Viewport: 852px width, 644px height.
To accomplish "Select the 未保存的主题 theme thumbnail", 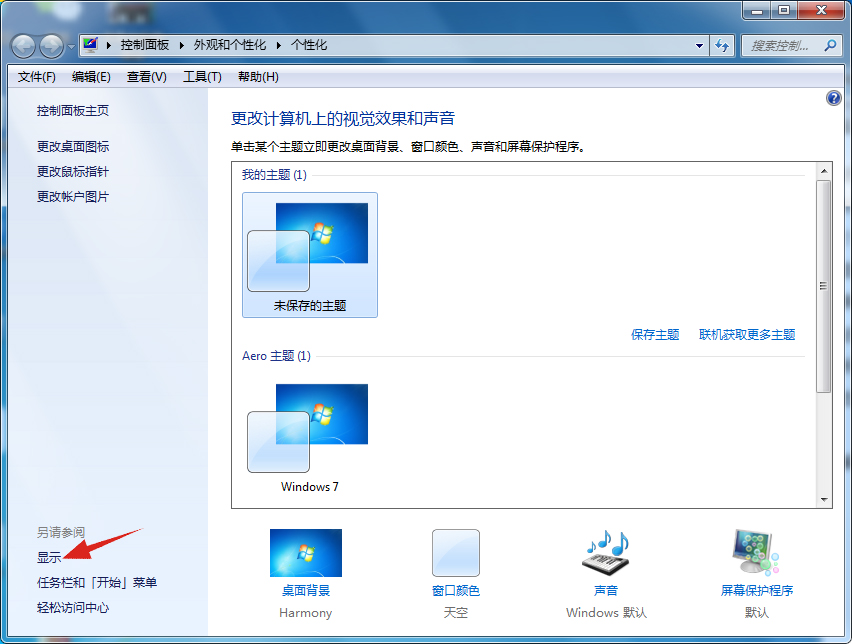I will click(310, 255).
